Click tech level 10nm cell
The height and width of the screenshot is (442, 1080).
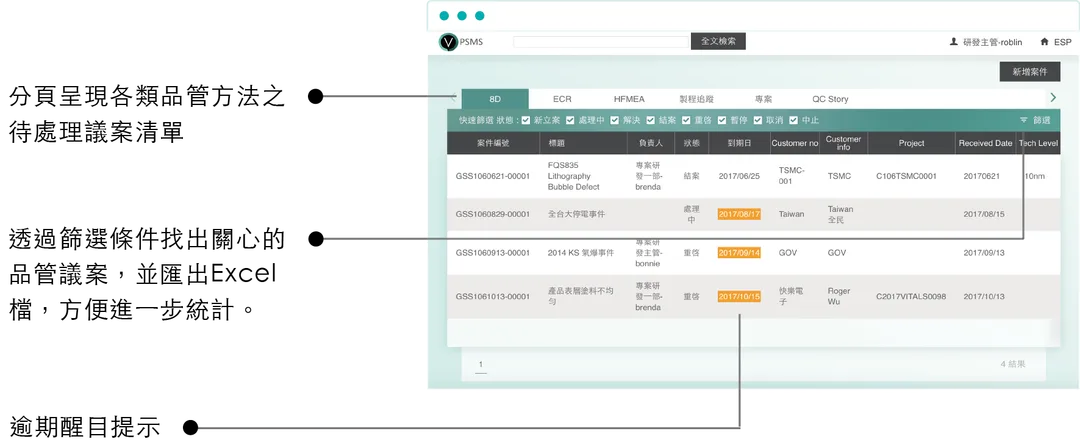[1035, 176]
